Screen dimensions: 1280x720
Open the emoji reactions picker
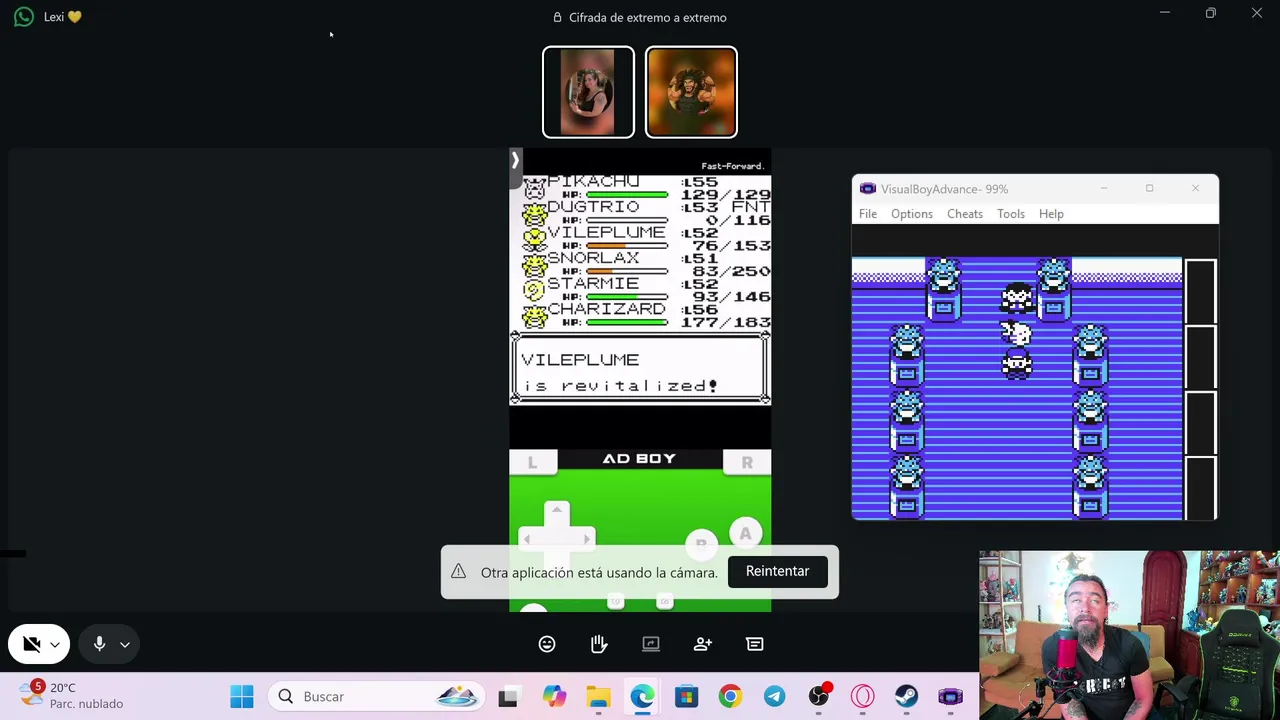coord(547,644)
